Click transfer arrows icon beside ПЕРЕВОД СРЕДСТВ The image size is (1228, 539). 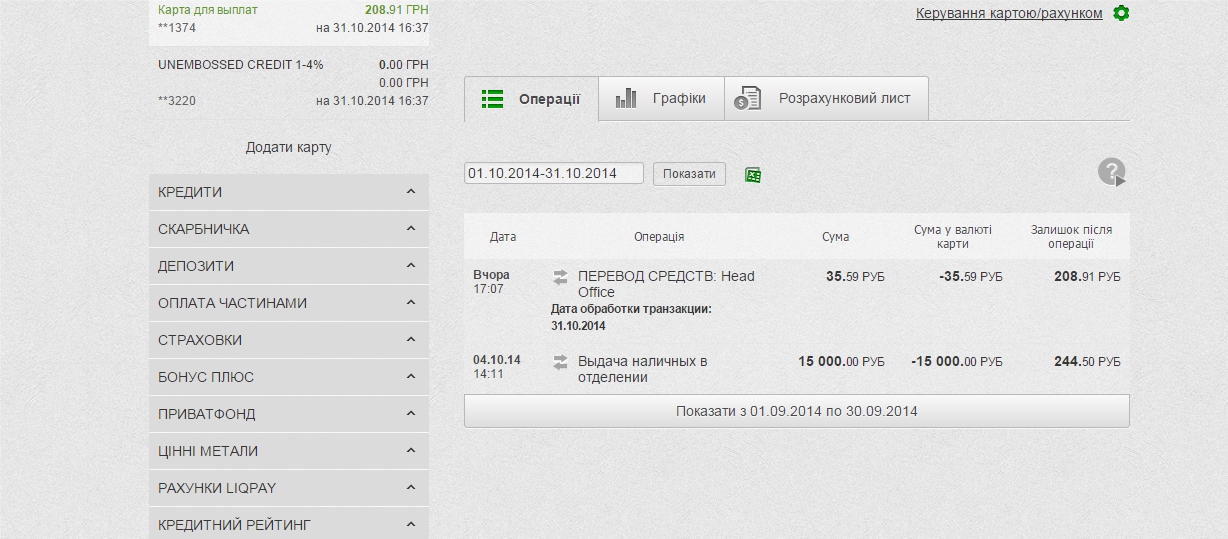pyautogui.click(x=560, y=277)
